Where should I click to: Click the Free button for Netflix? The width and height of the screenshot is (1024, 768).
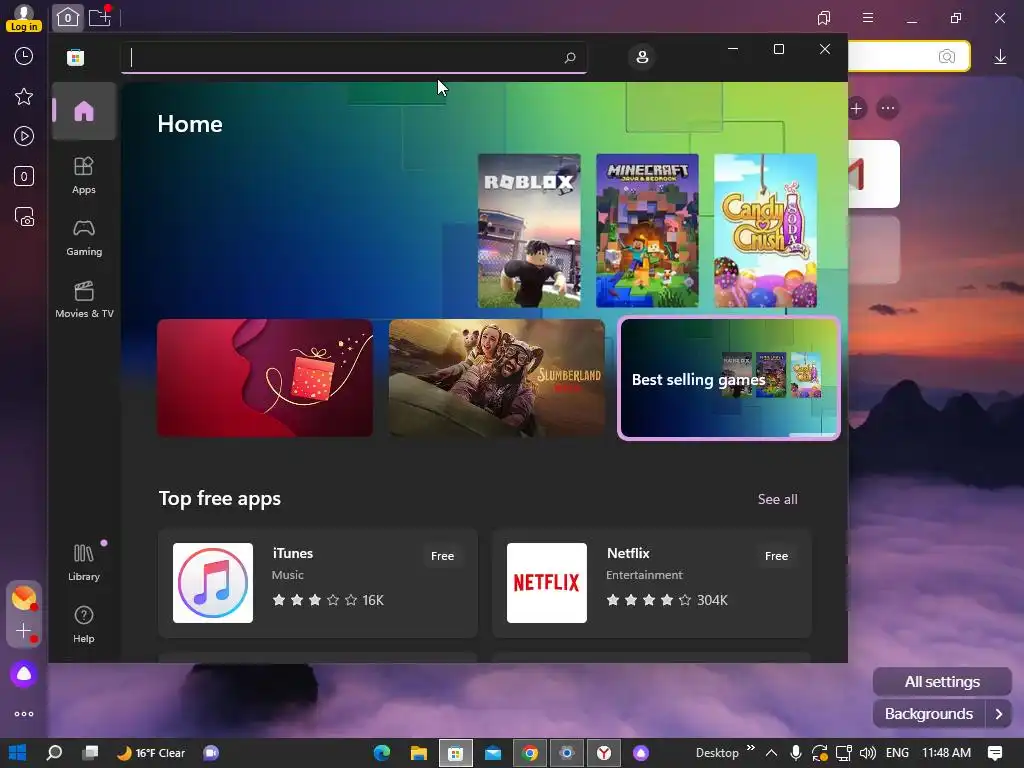click(776, 556)
